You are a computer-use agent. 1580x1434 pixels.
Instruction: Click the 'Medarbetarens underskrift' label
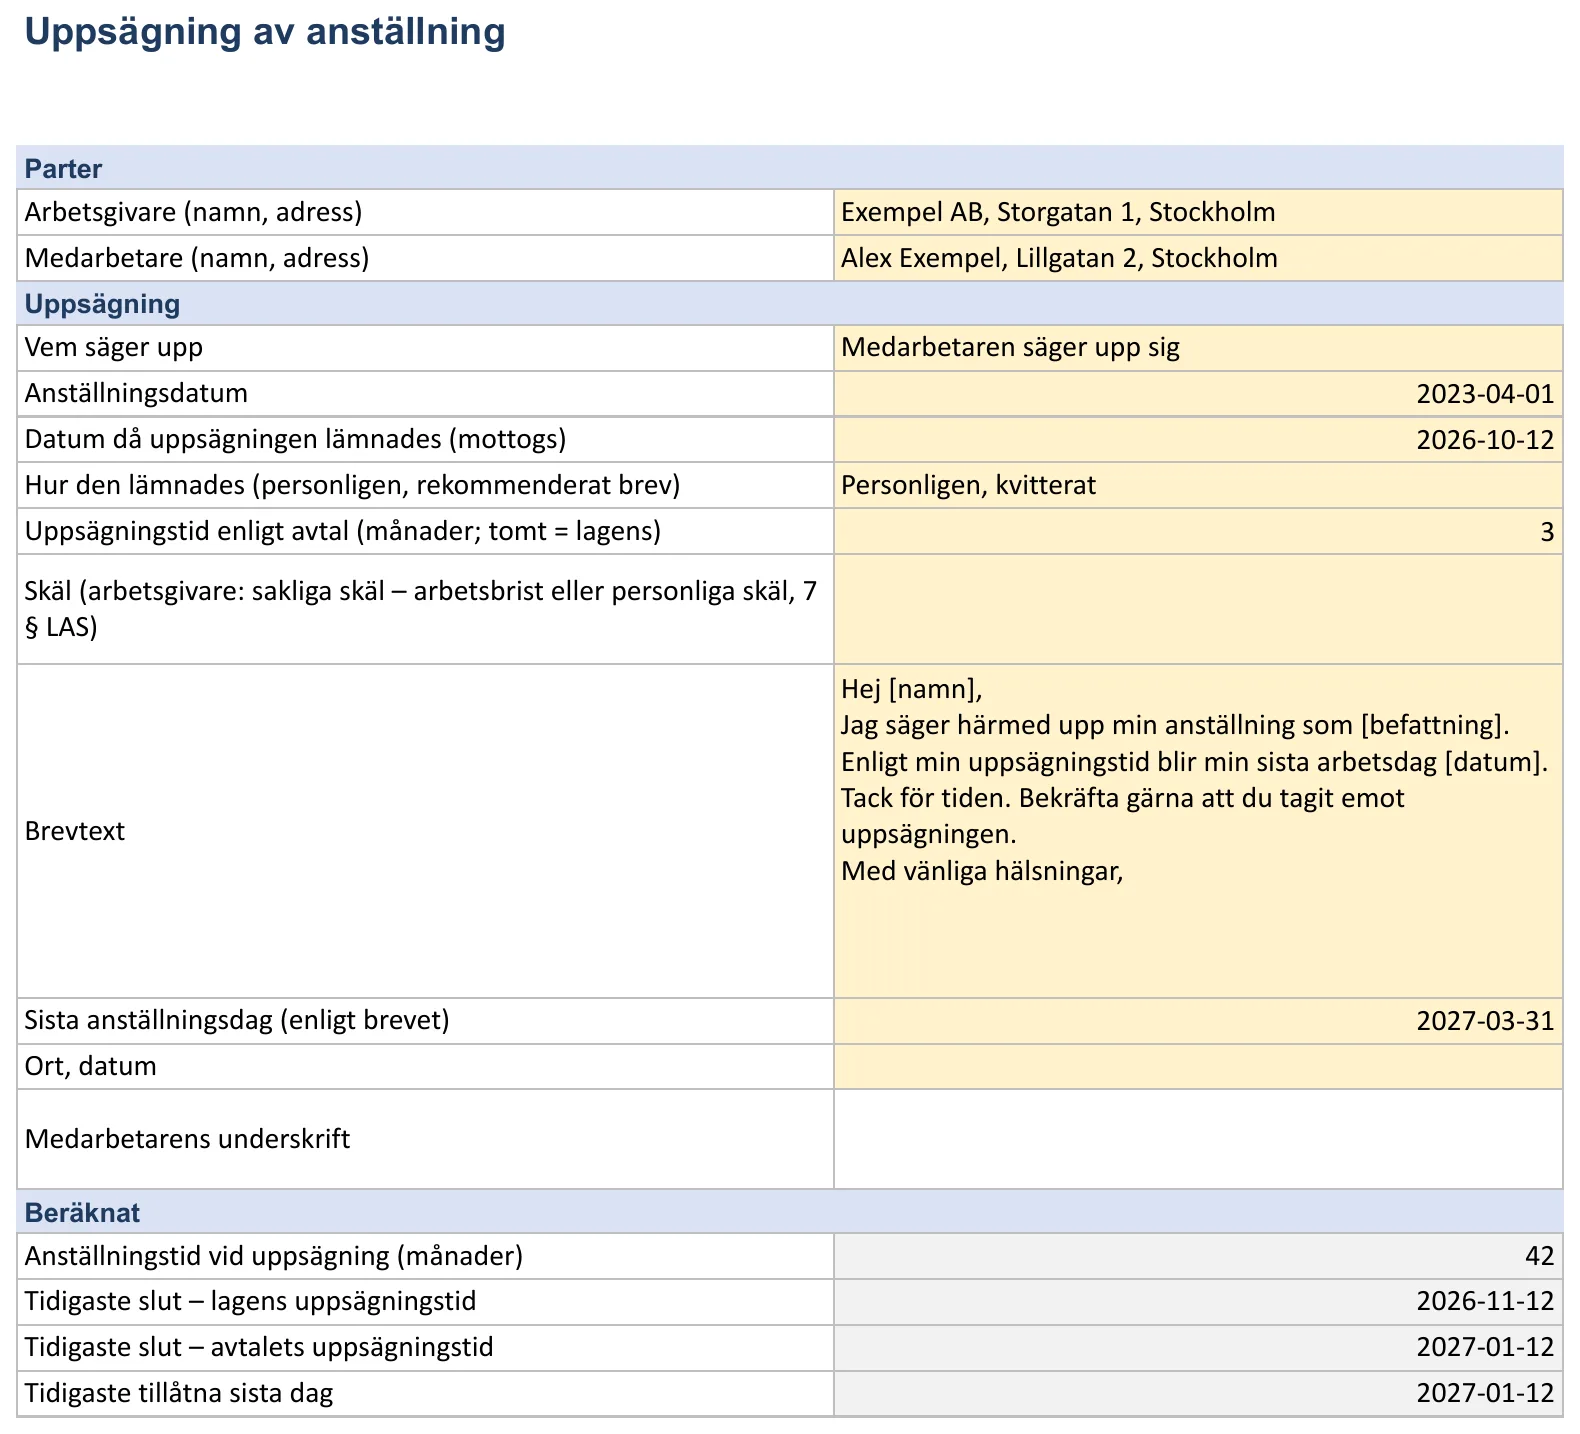click(187, 1139)
